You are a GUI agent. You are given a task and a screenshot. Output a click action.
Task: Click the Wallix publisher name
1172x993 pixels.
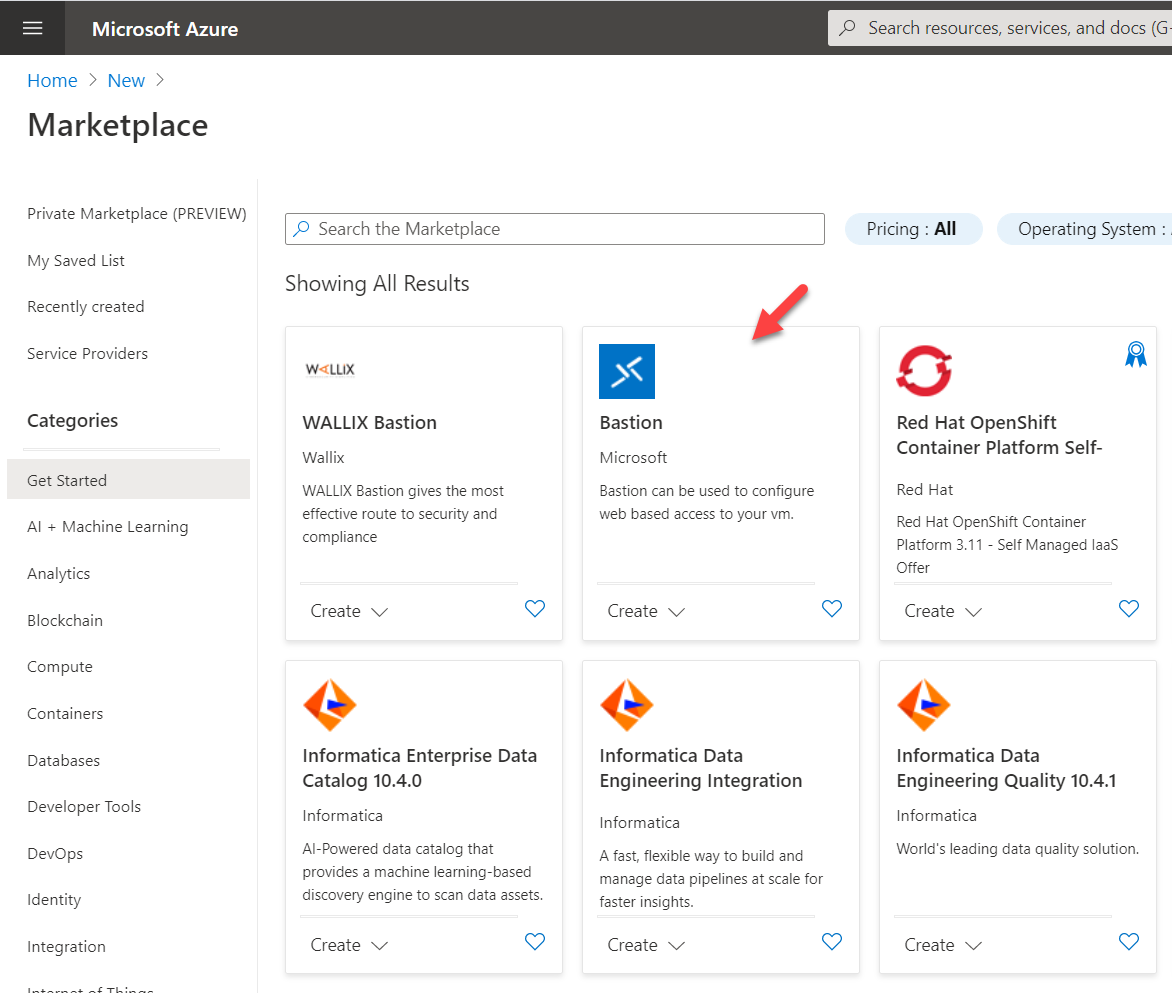coord(323,457)
